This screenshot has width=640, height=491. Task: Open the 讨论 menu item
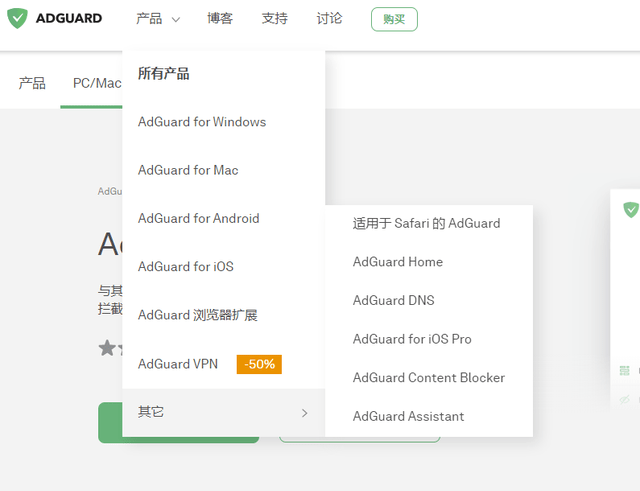[x=329, y=18]
